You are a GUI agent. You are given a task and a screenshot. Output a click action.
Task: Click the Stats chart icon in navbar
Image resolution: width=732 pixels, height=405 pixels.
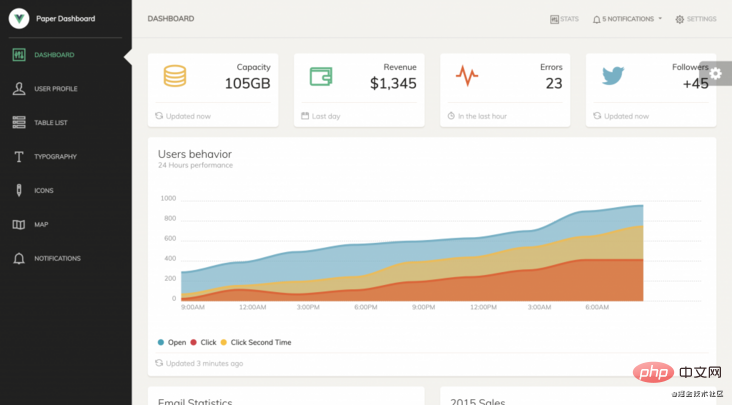(554, 19)
